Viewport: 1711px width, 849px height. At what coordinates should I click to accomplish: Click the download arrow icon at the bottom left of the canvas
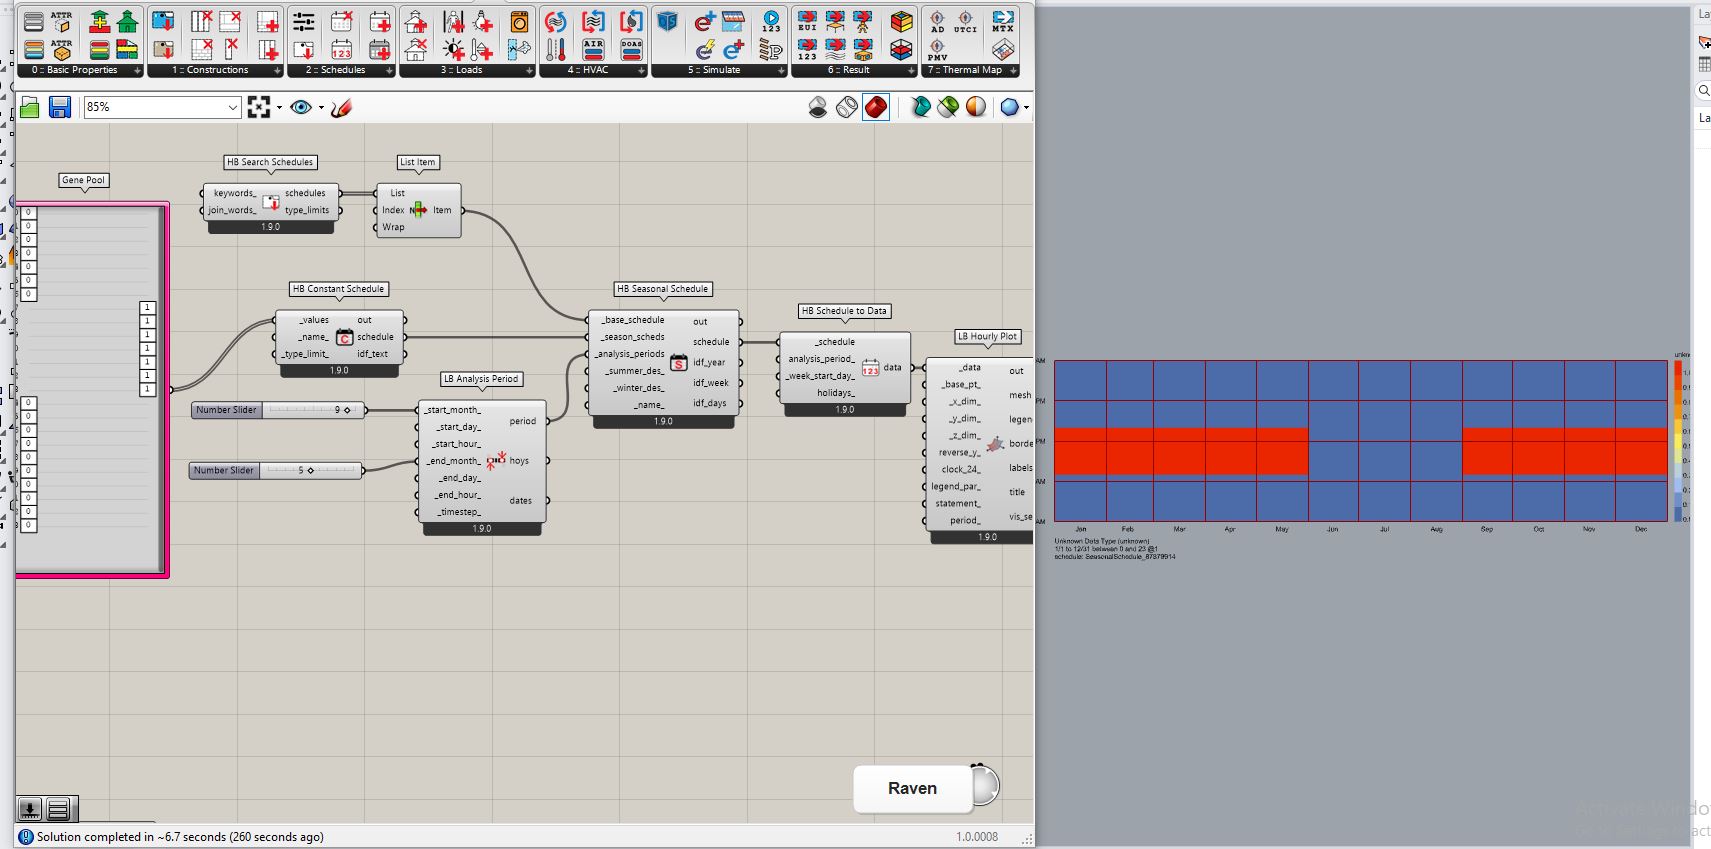30,808
